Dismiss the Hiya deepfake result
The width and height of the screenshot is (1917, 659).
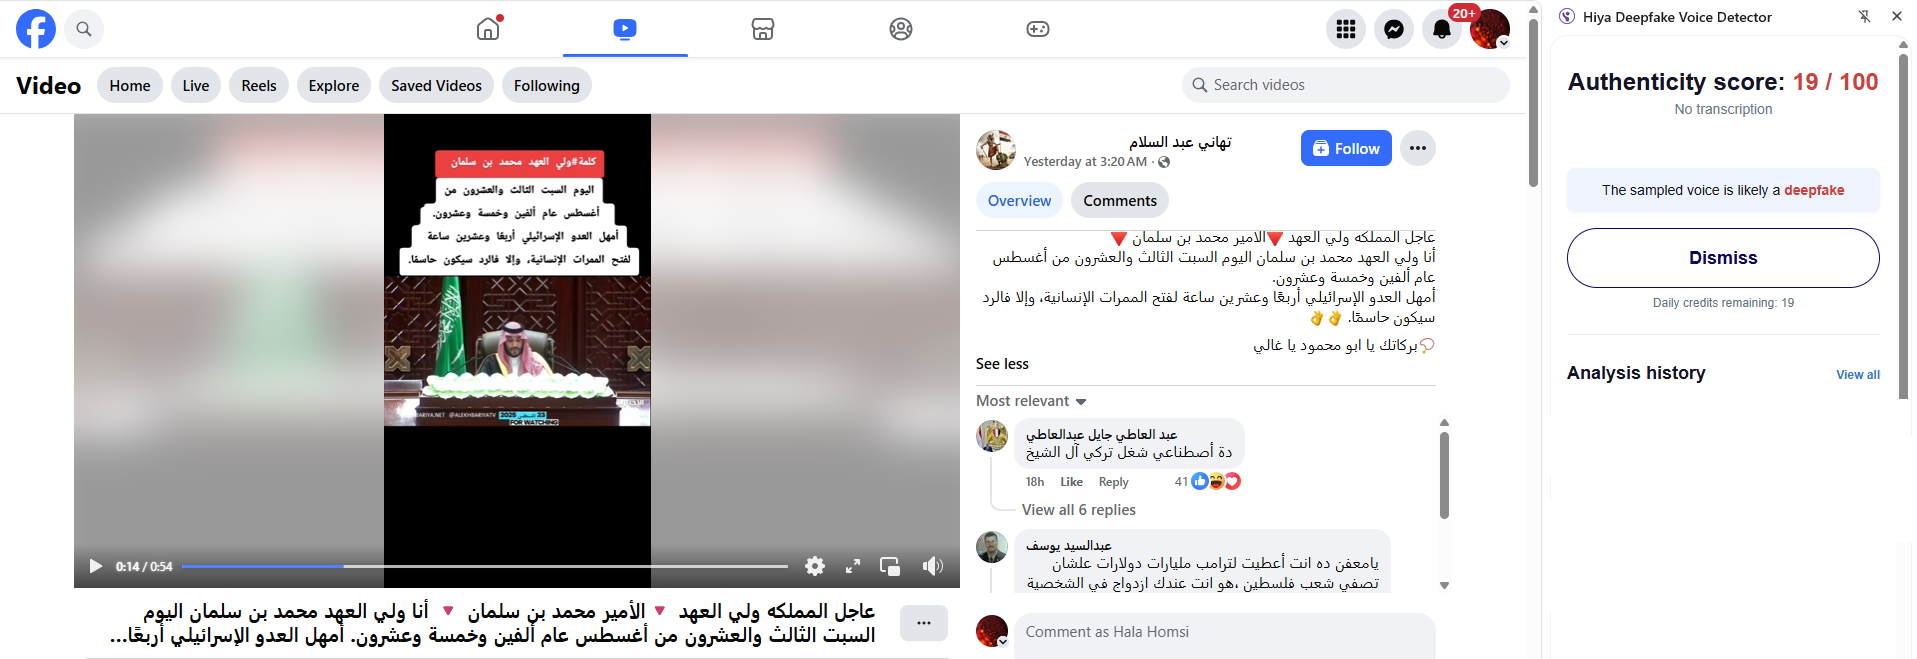[1723, 258]
